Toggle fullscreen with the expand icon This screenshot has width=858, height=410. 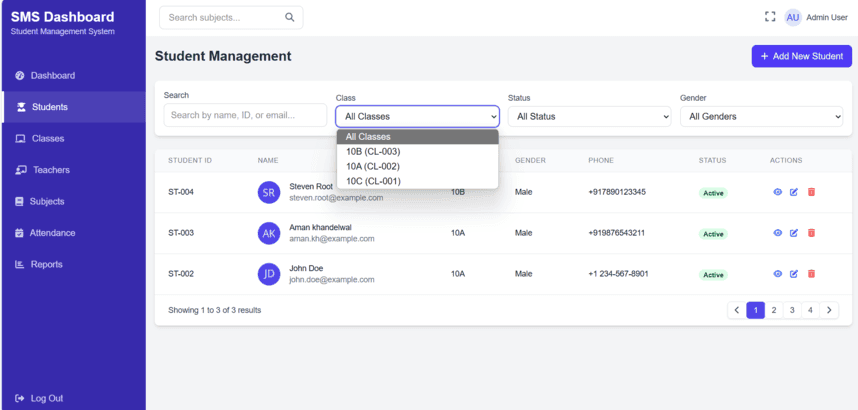pyautogui.click(x=770, y=17)
